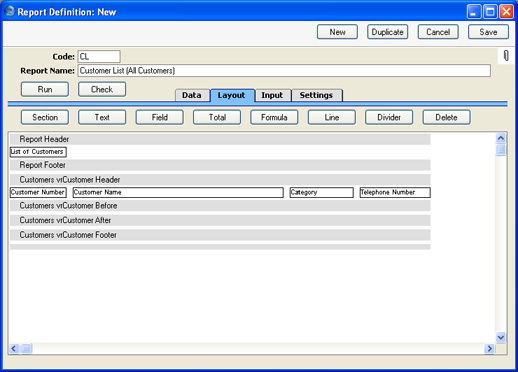Add a Formula to the layout
The height and width of the screenshot is (372, 518).
[274, 117]
